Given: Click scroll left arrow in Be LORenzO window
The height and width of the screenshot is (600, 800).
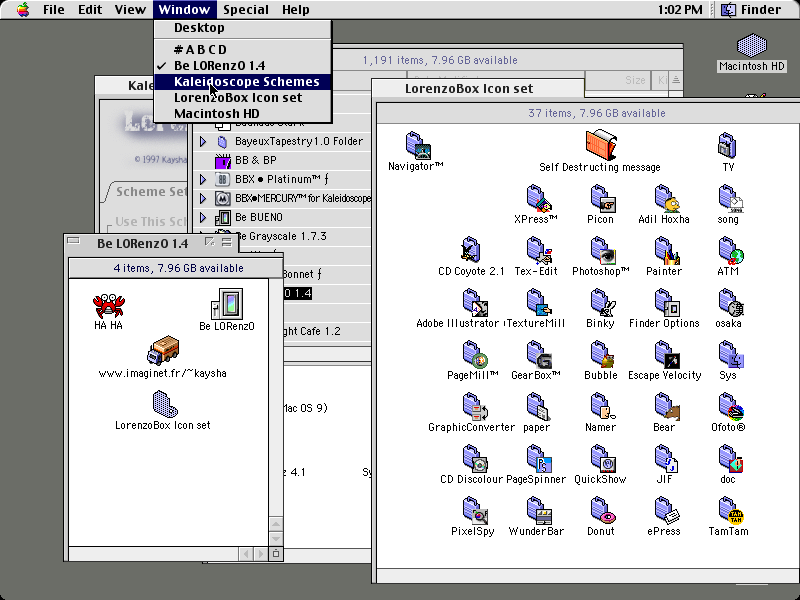Looking at the screenshot, I should [246, 554].
